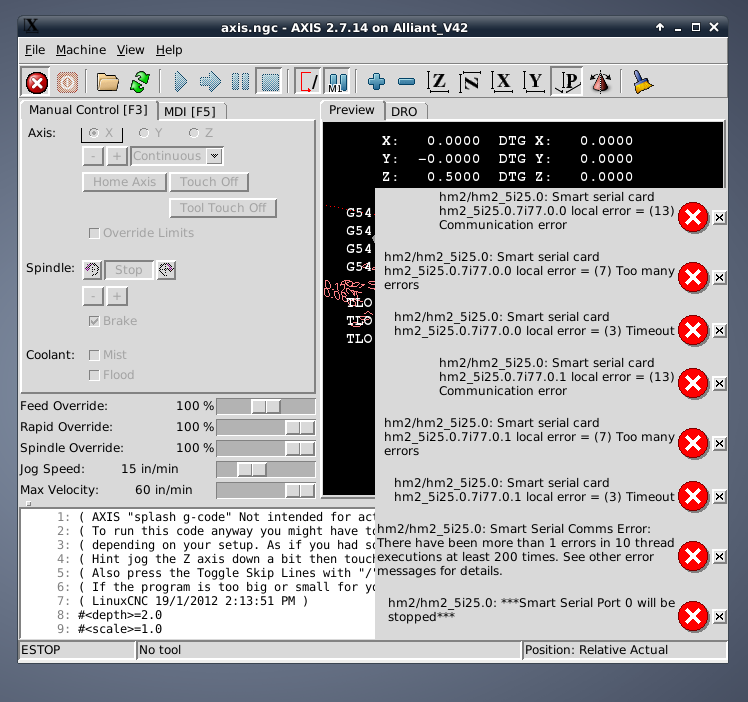Increase spindle speed with plus button

(x=117, y=297)
